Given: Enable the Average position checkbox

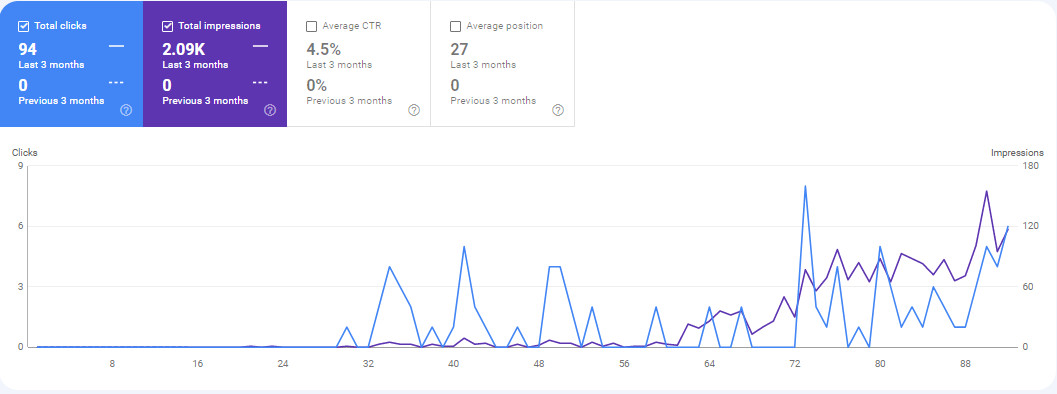Looking at the screenshot, I should [x=455, y=26].
